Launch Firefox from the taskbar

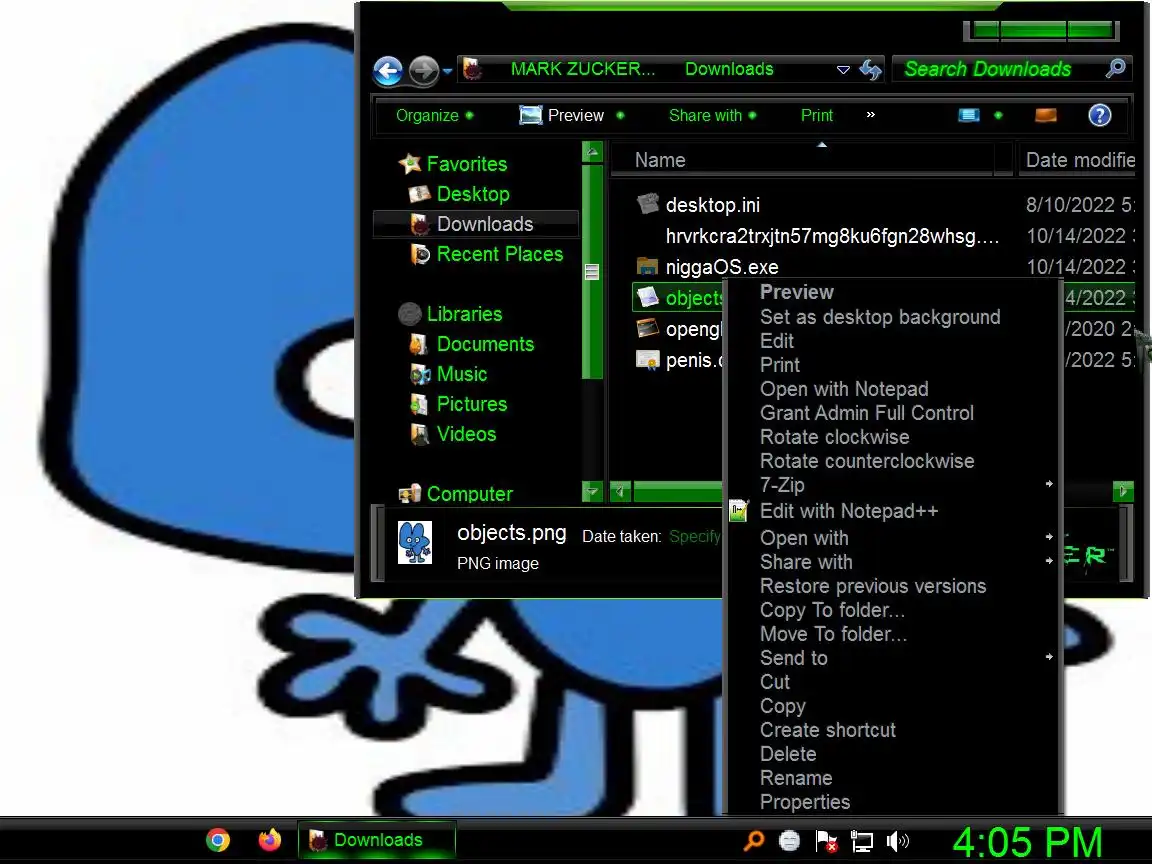coord(270,840)
